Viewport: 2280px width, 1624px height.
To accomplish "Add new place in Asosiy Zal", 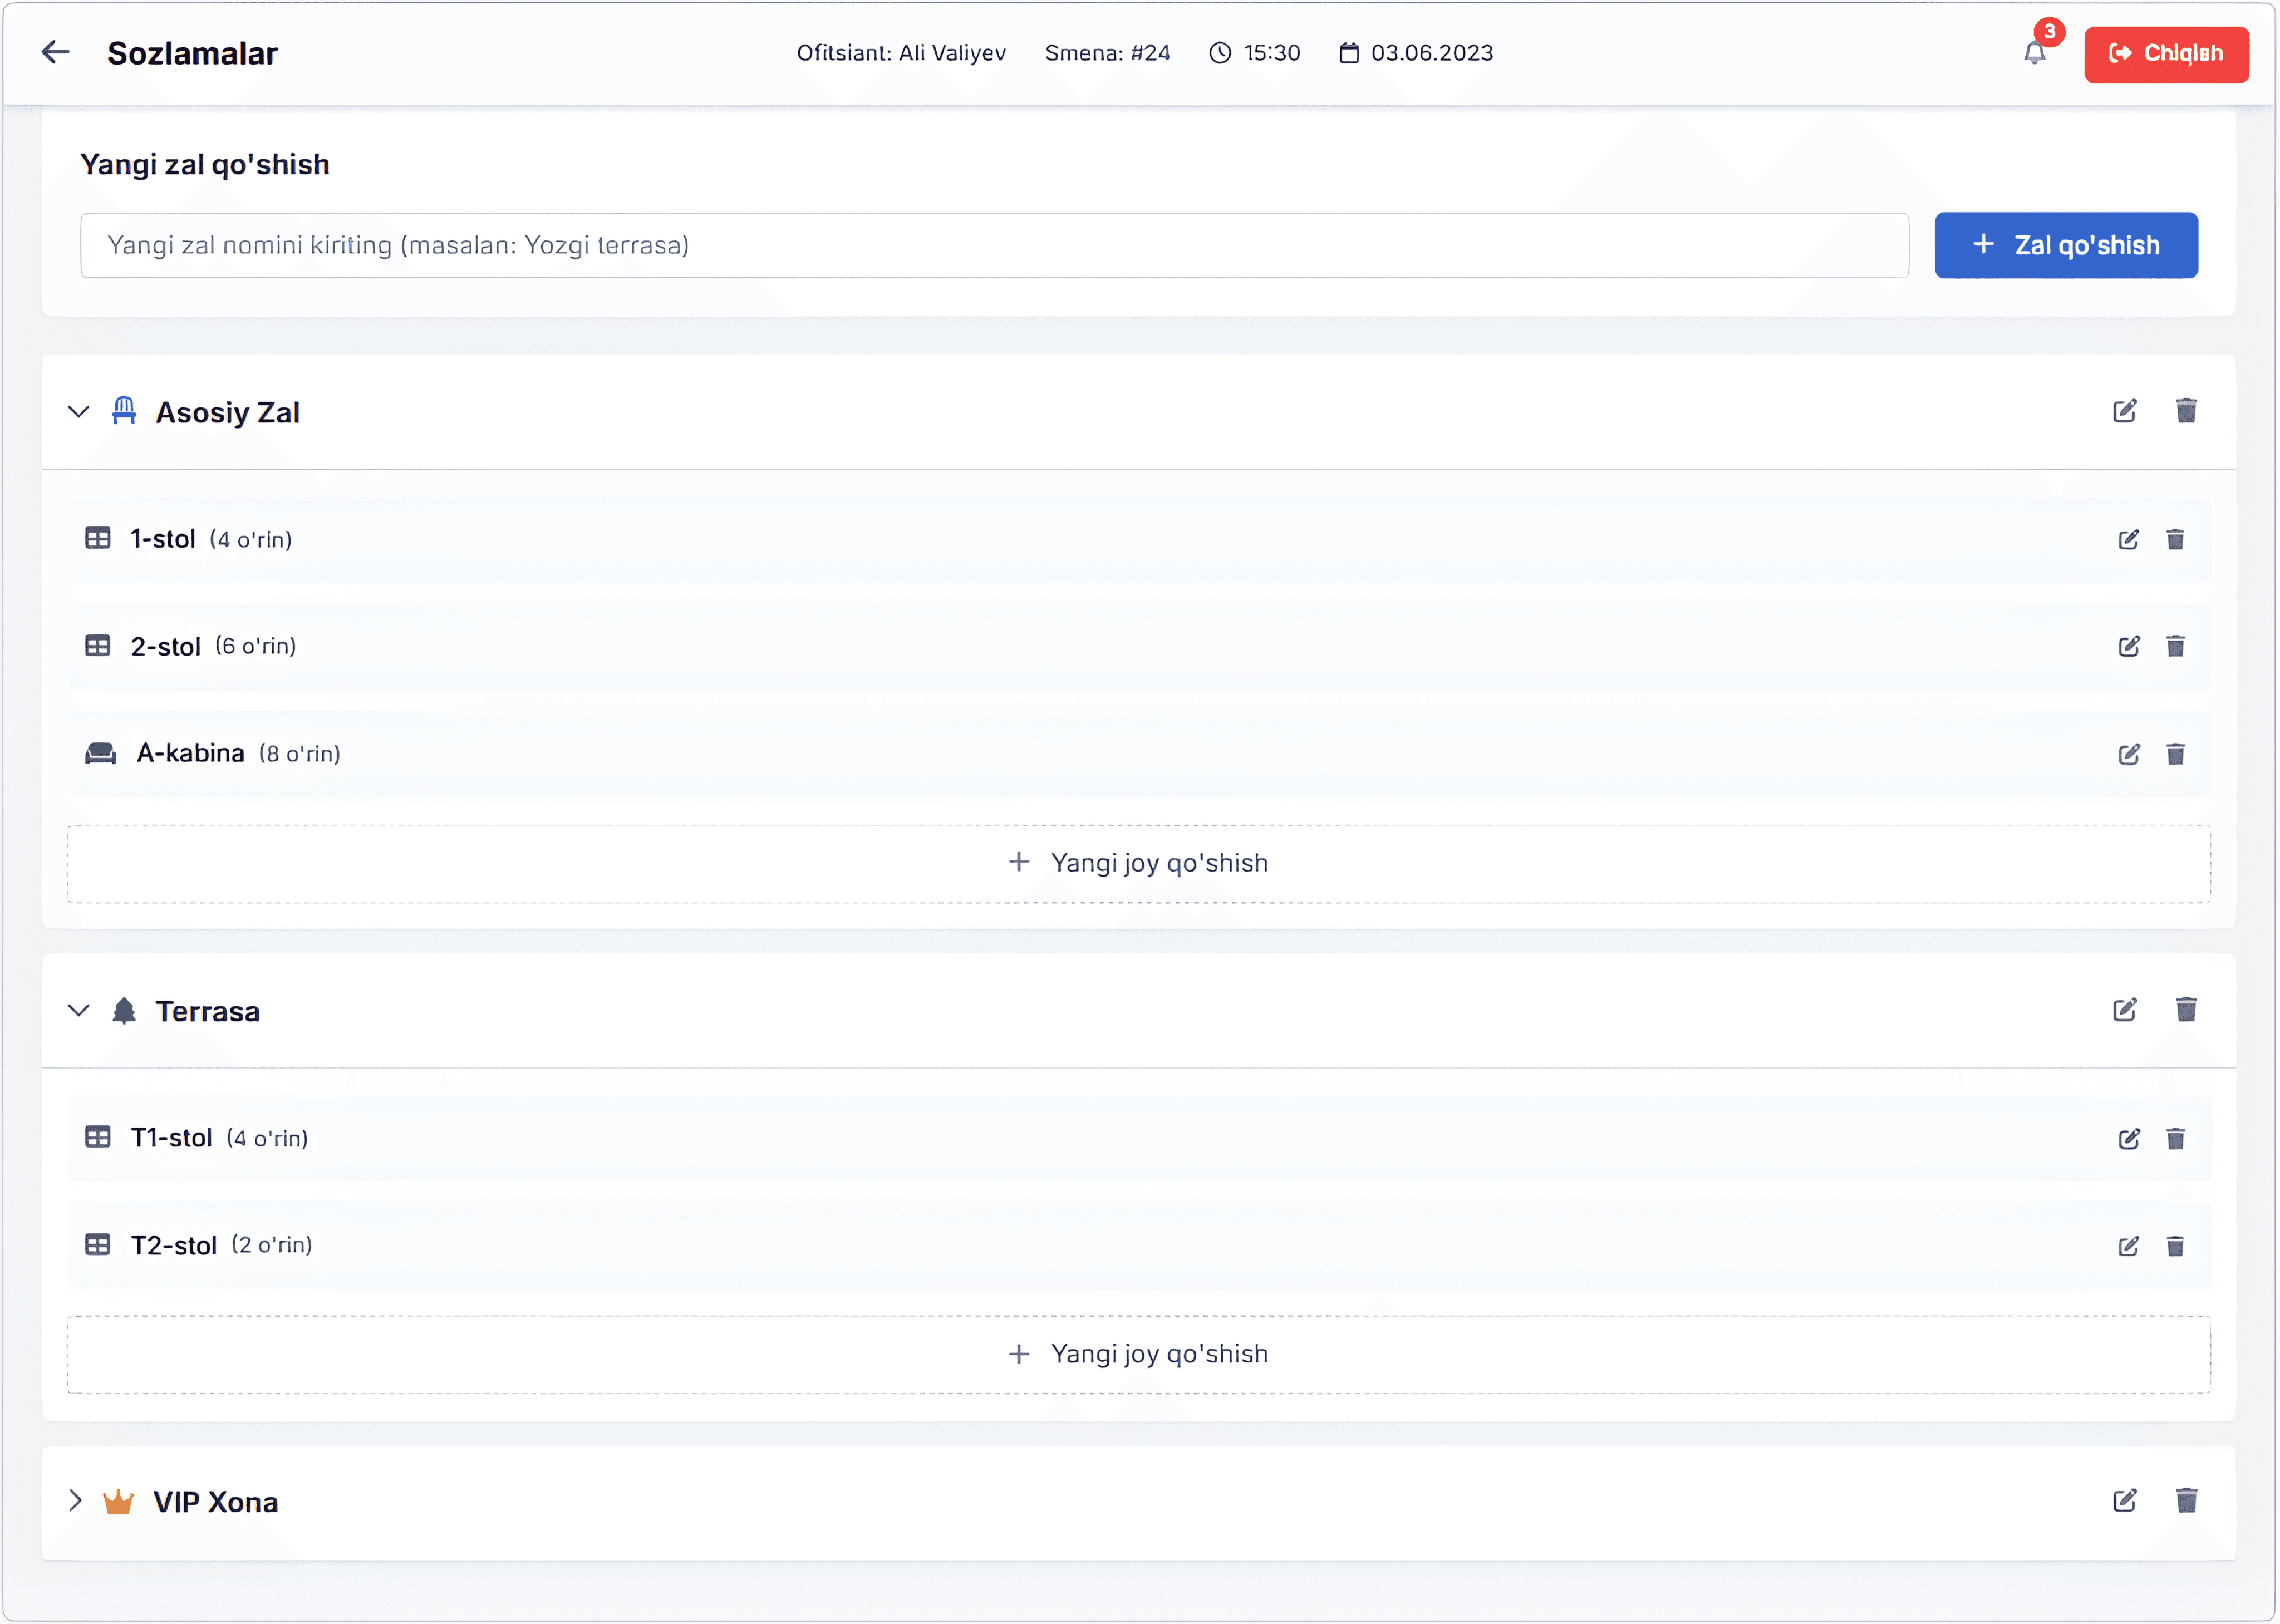I will (x=1138, y=864).
